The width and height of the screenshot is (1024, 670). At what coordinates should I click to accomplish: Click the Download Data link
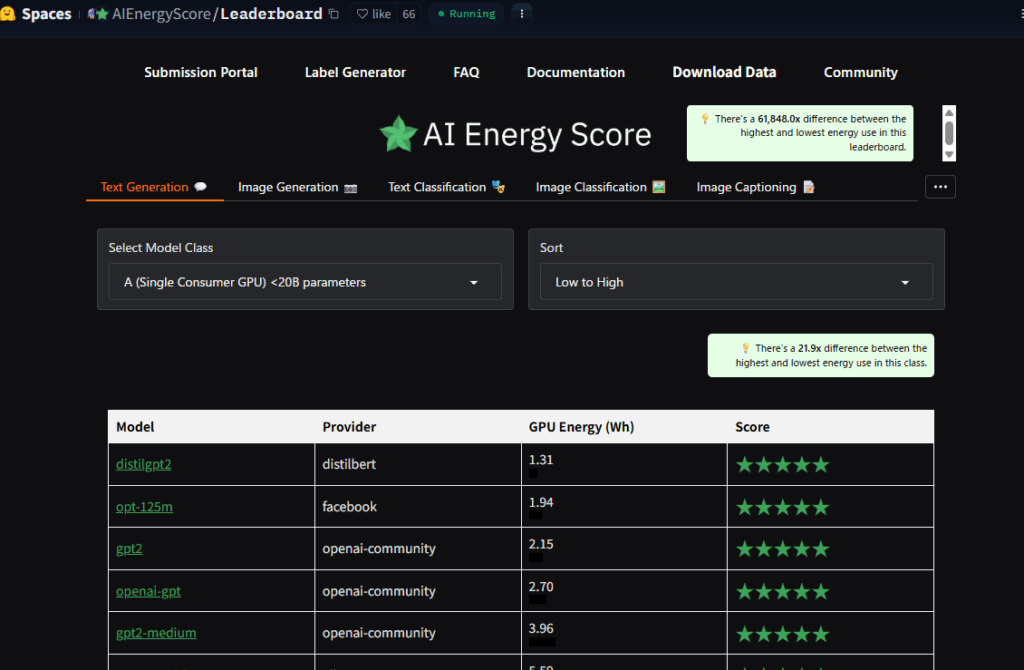click(x=724, y=72)
